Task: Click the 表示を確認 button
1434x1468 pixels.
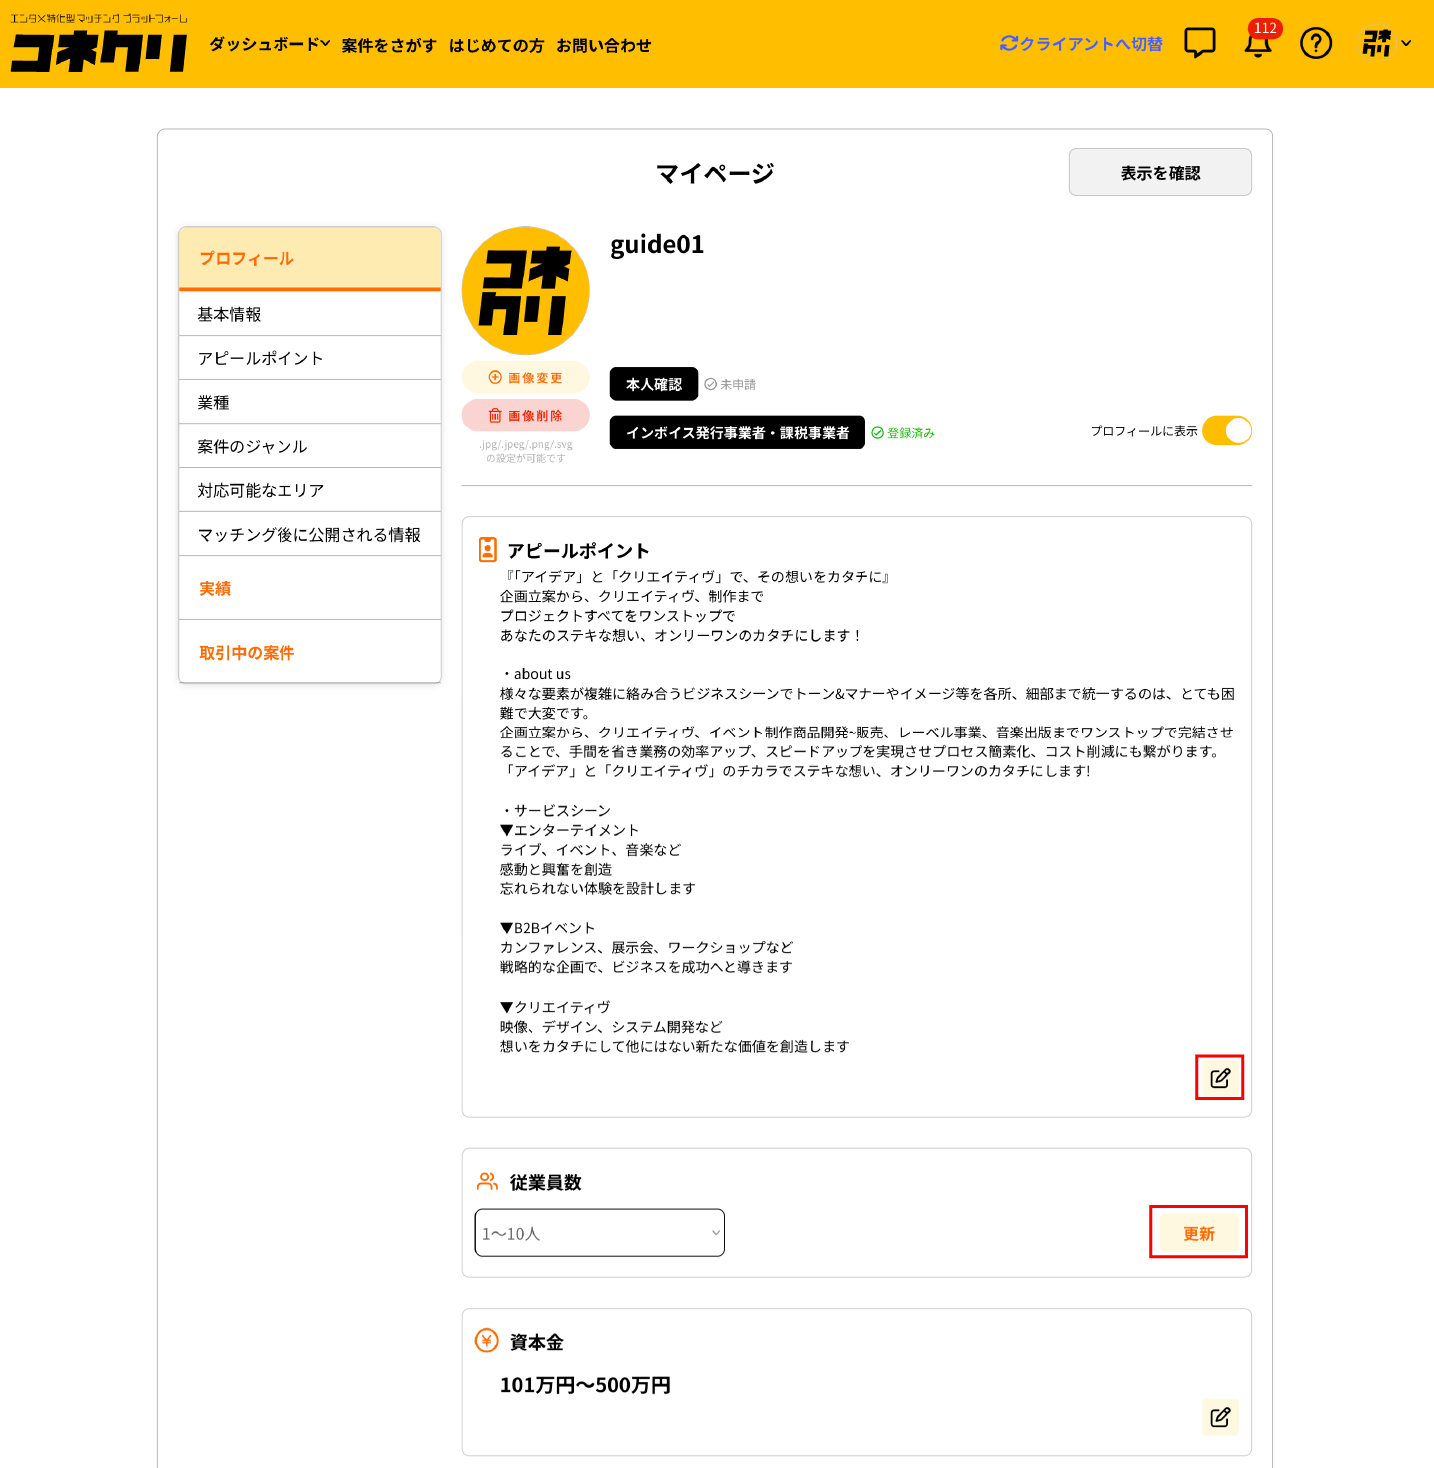Action: pos(1160,173)
